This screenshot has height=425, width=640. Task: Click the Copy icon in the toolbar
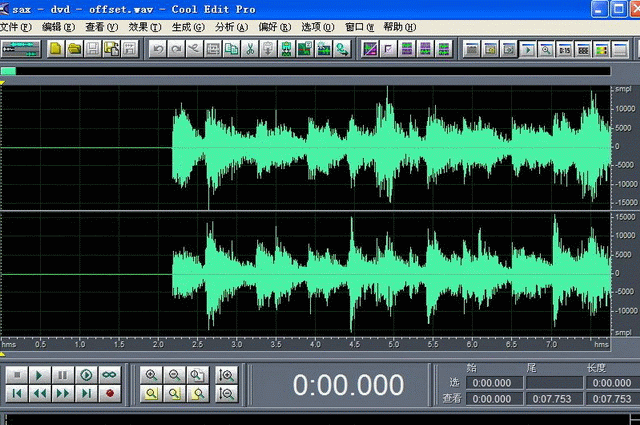click(x=231, y=49)
